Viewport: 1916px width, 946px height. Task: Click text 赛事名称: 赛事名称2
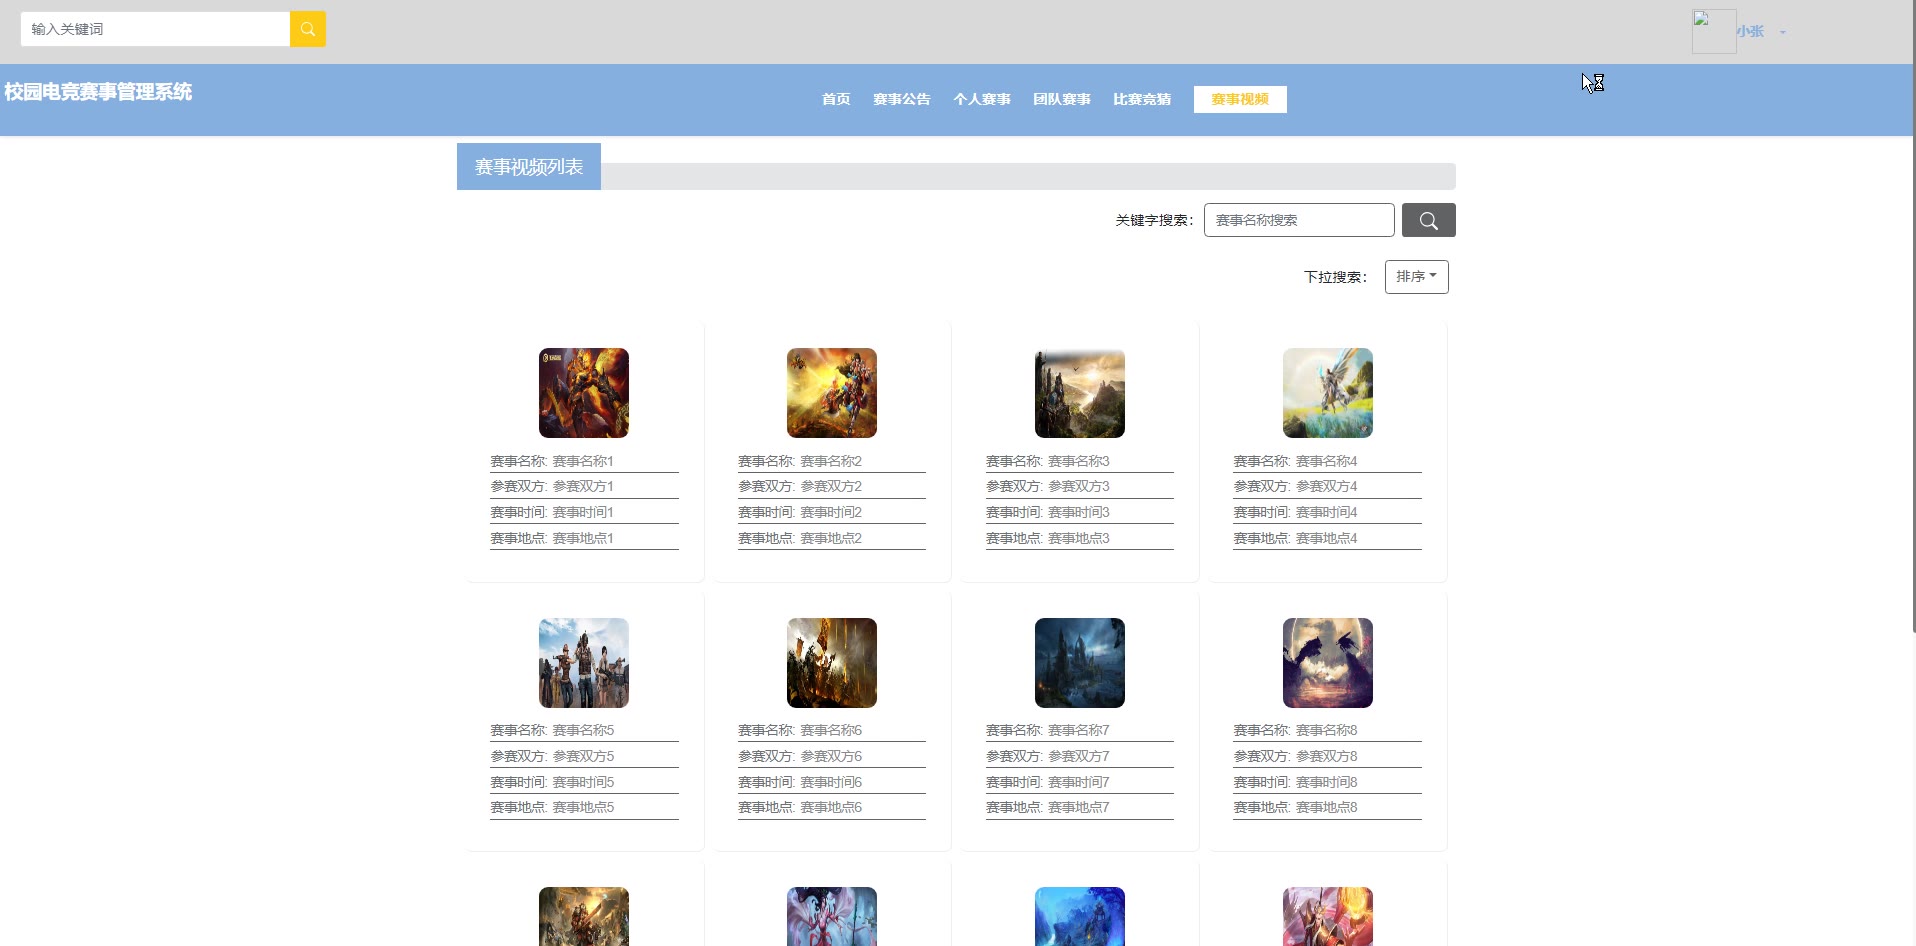click(x=800, y=461)
